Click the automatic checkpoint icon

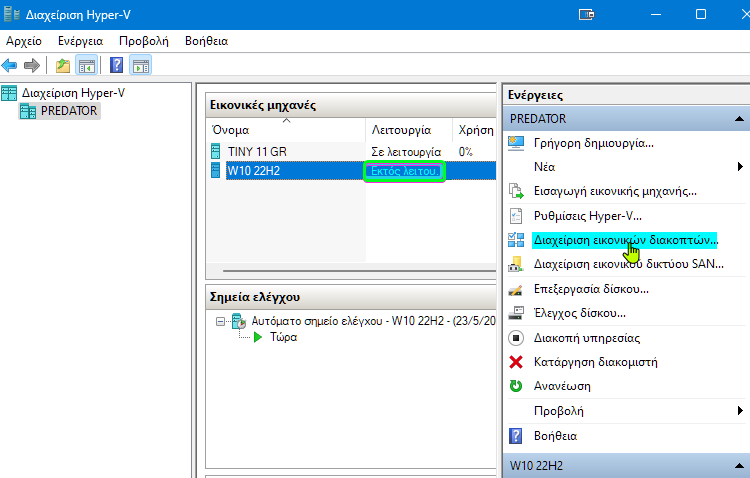pos(239,321)
